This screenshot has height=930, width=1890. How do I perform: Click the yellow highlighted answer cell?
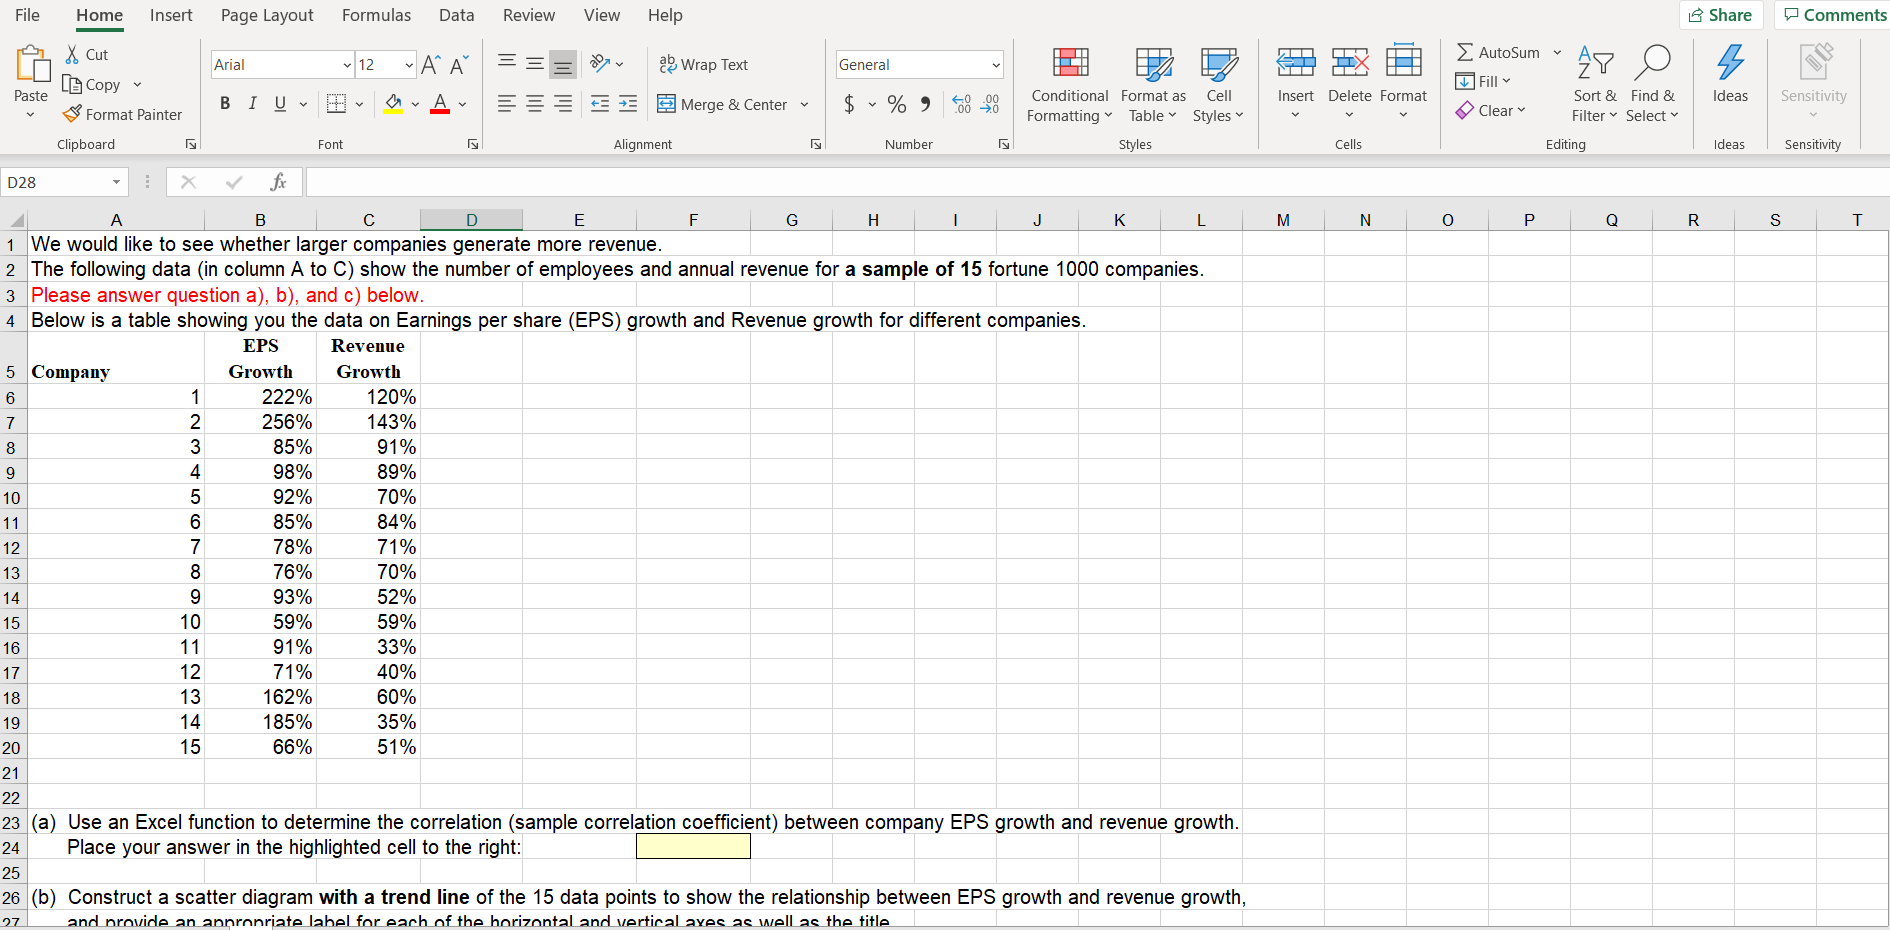click(693, 847)
